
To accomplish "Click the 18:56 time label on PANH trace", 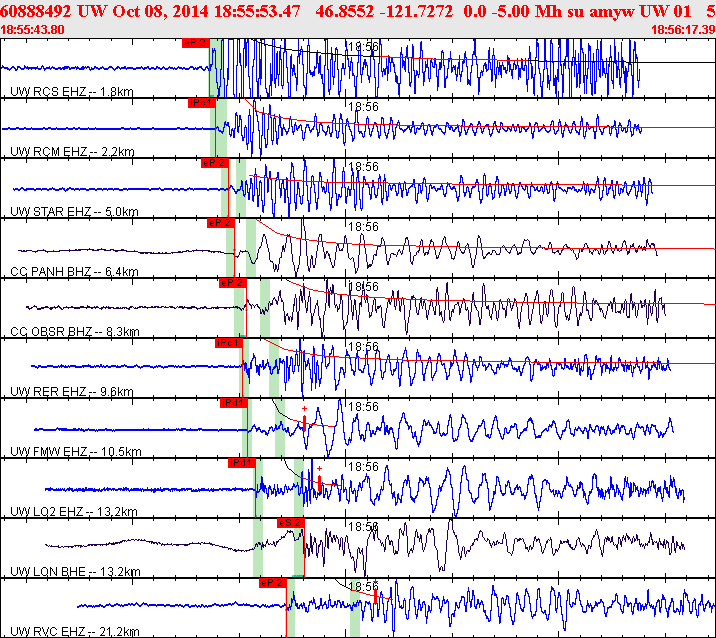I will point(363,227).
